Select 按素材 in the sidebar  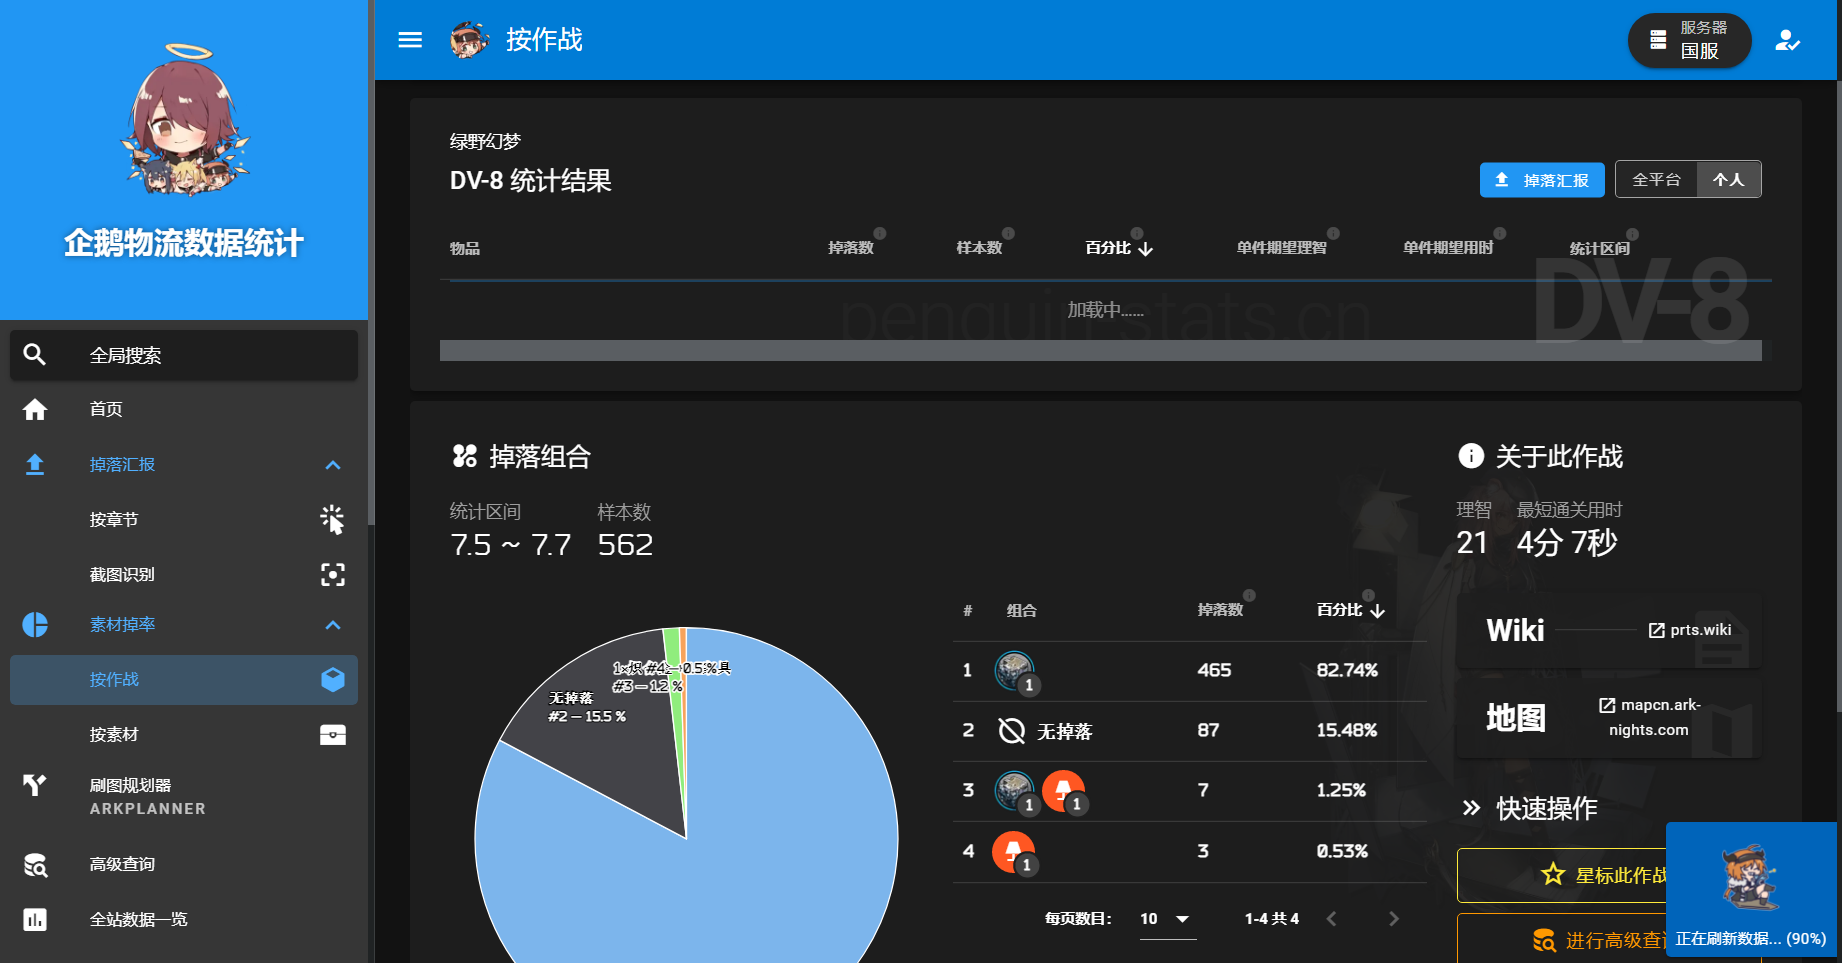coord(184,735)
